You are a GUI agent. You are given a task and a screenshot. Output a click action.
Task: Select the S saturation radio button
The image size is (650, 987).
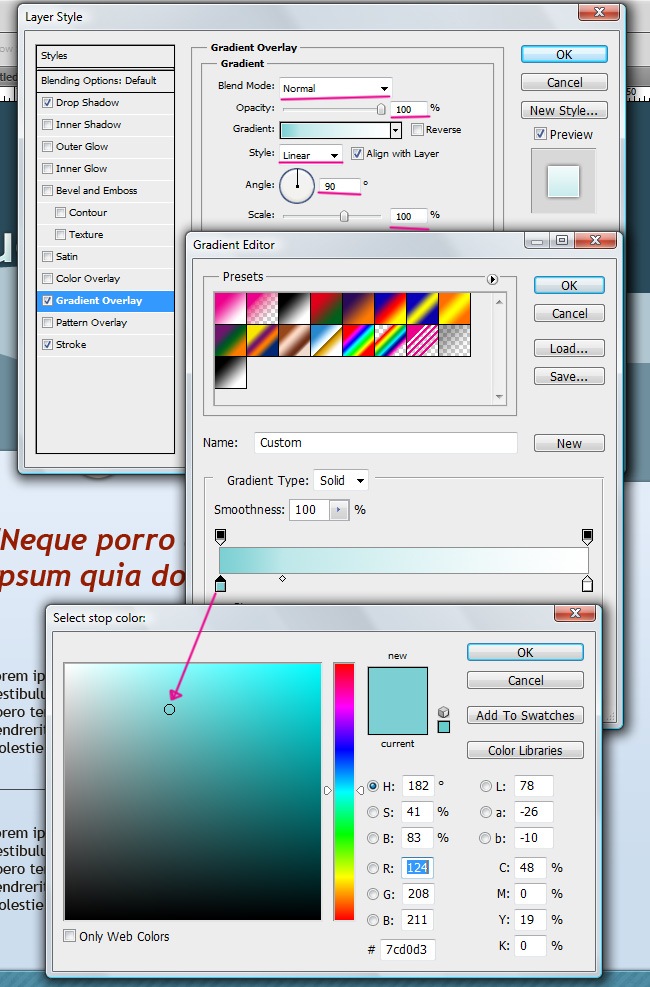click(374, 812)
